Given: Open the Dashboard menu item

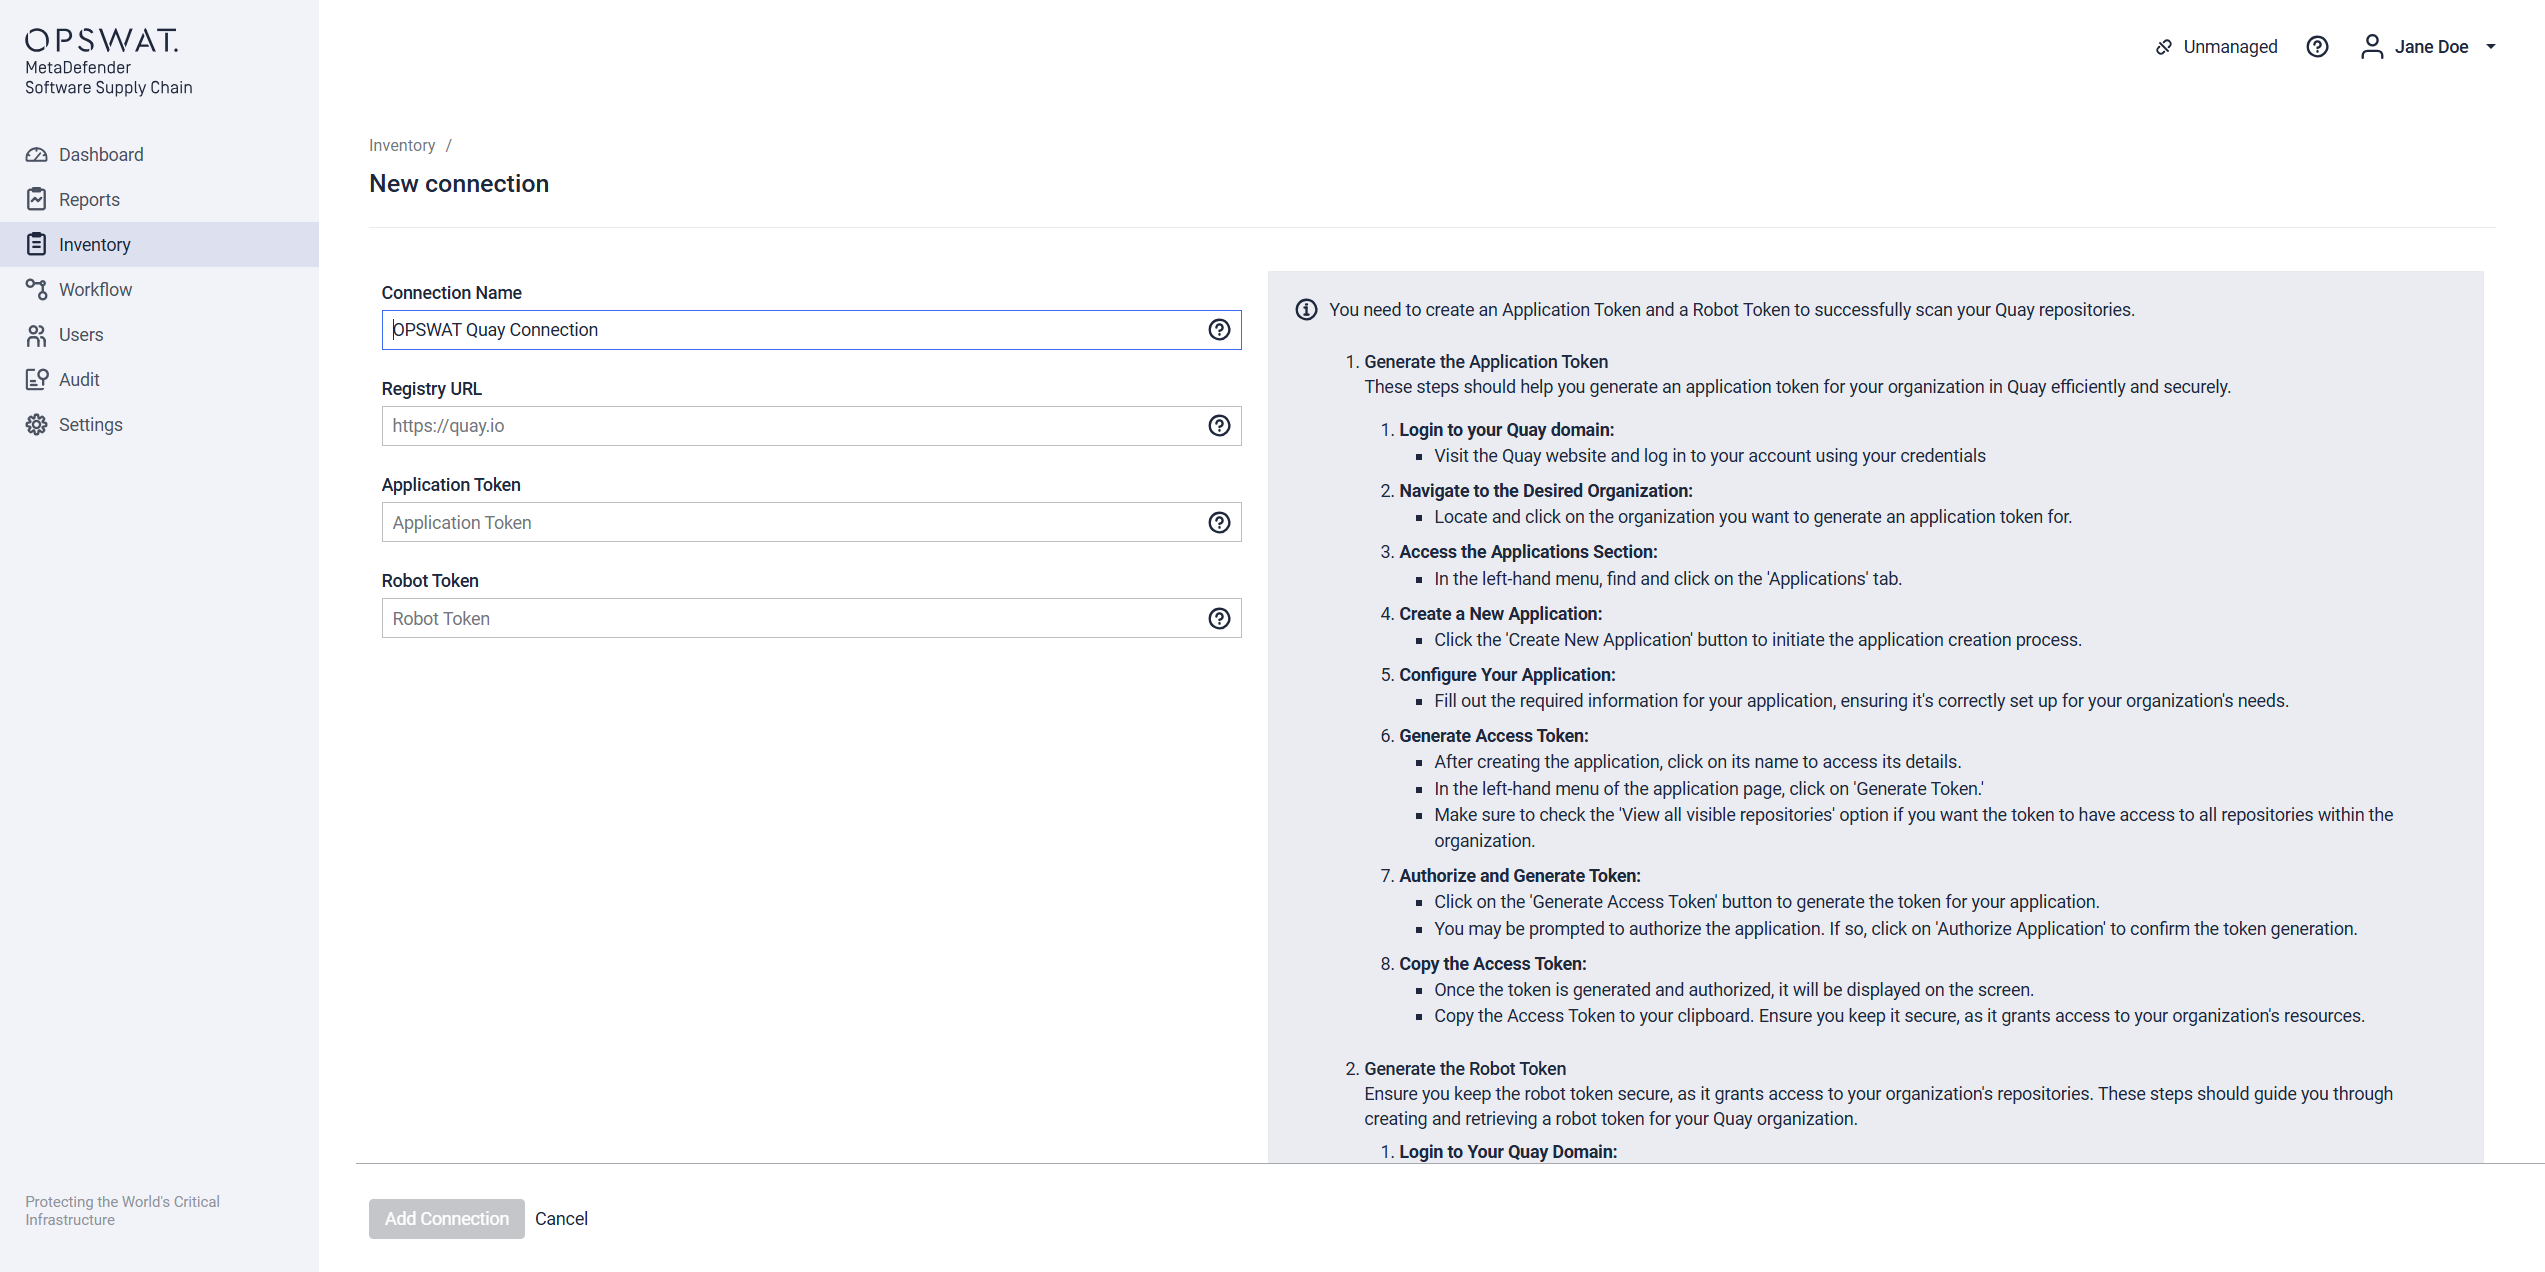Looking at the screenshot, I should pyautogui.click(x=101, y=155).
